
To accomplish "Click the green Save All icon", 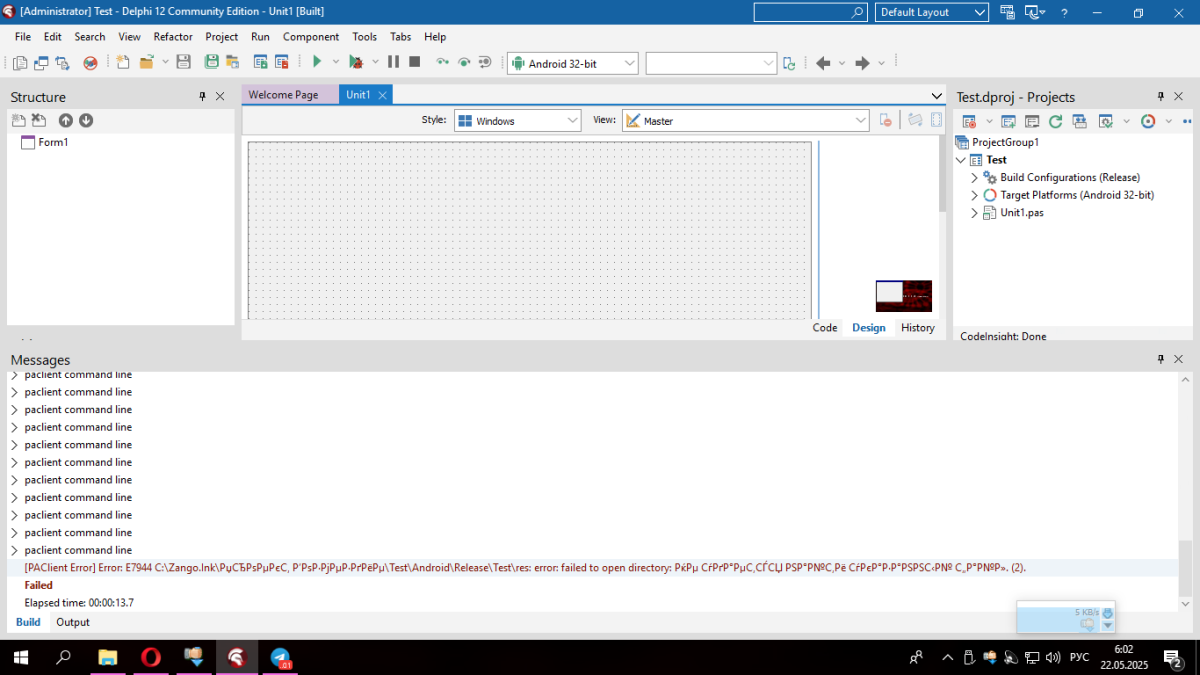I will click(211, 62).
